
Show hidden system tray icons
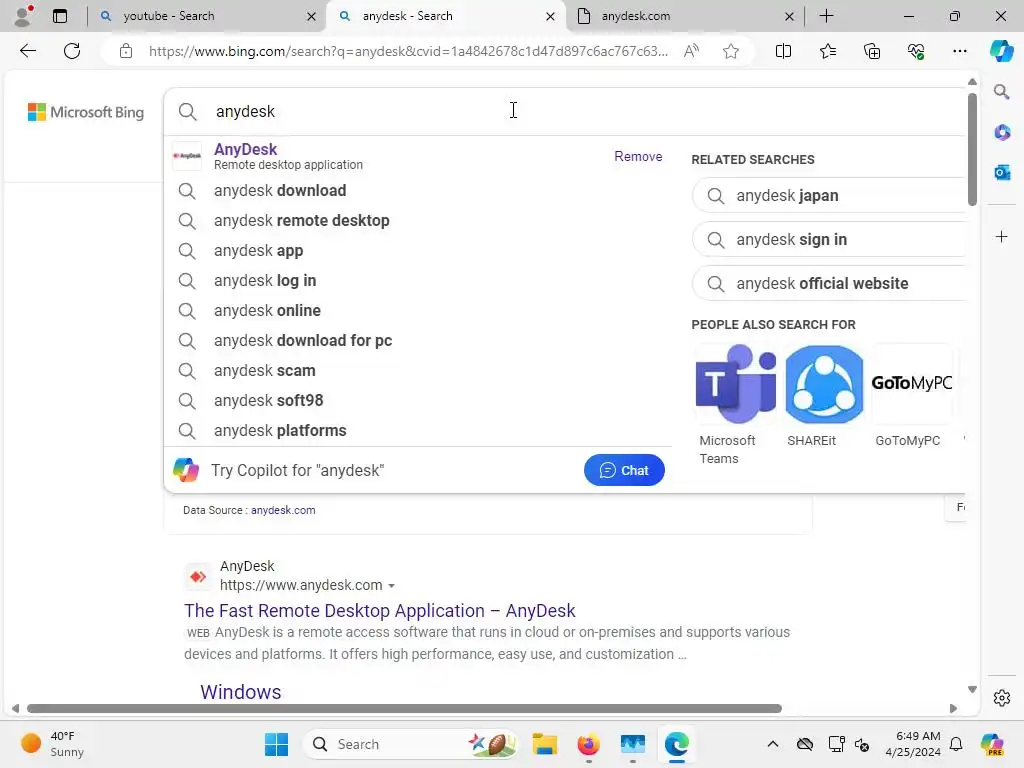[x=773, y=744]
